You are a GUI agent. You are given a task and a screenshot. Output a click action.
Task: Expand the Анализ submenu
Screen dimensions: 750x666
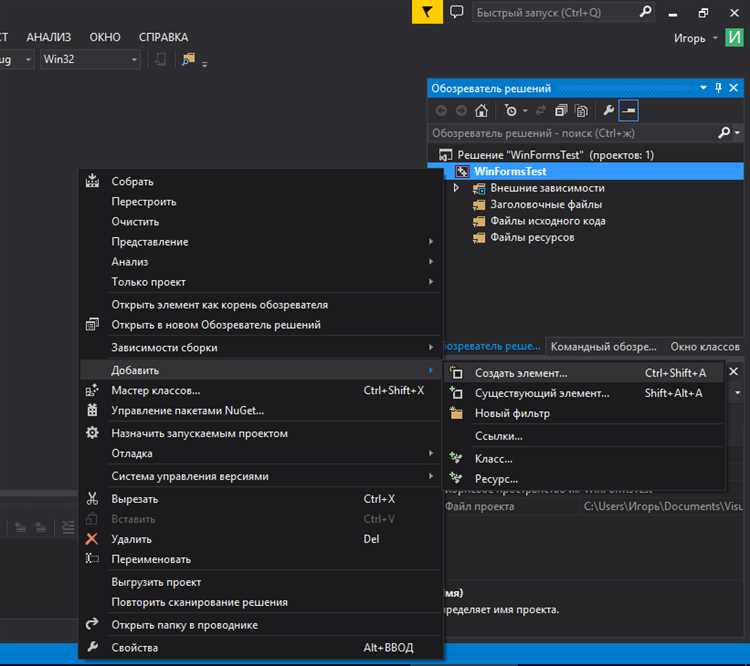click(x=261, y=262)
